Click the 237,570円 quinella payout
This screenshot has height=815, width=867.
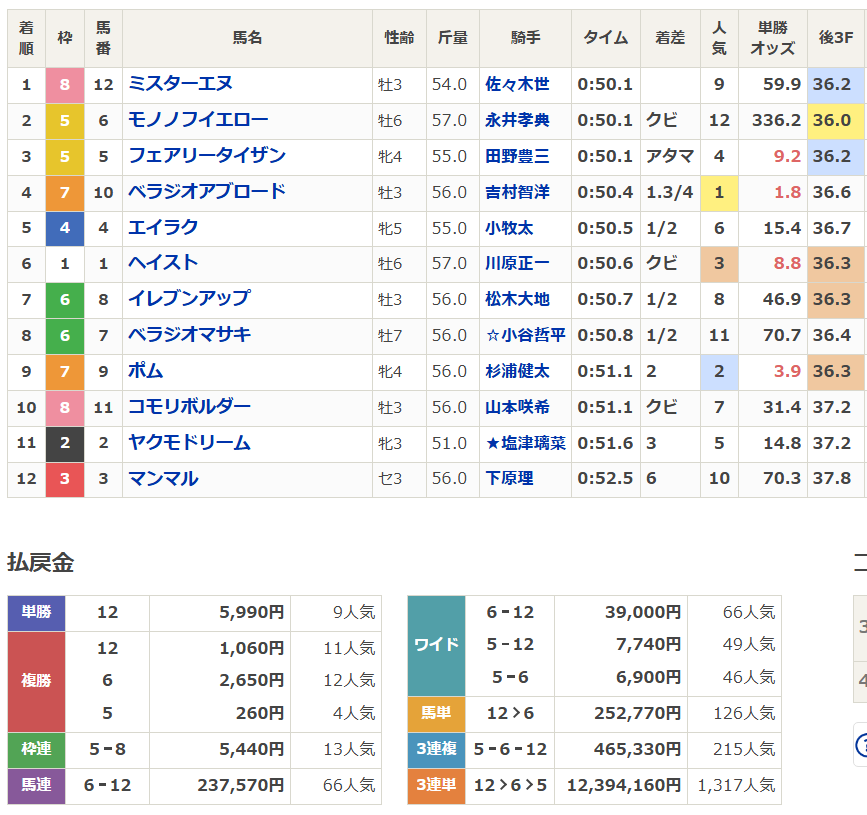click(241, 785)
